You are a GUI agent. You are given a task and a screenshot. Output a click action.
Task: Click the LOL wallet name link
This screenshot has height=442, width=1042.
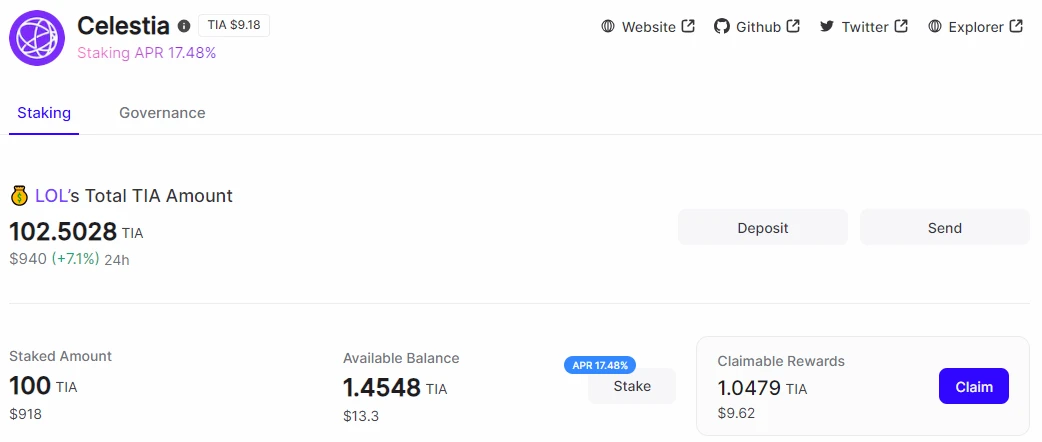pyautogui.click(x=51, y=196)
